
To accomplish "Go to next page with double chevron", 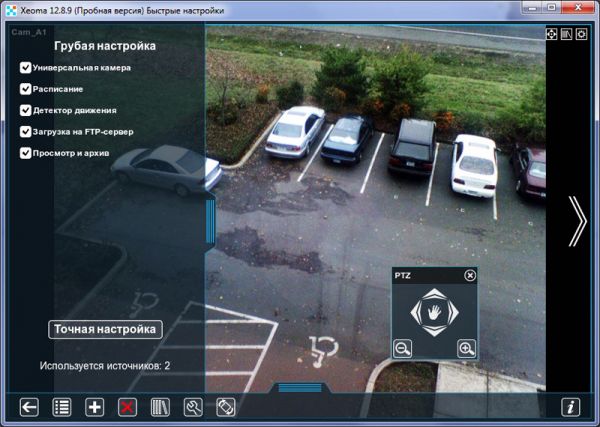I will pyautogui.click(x=578, y=221).
